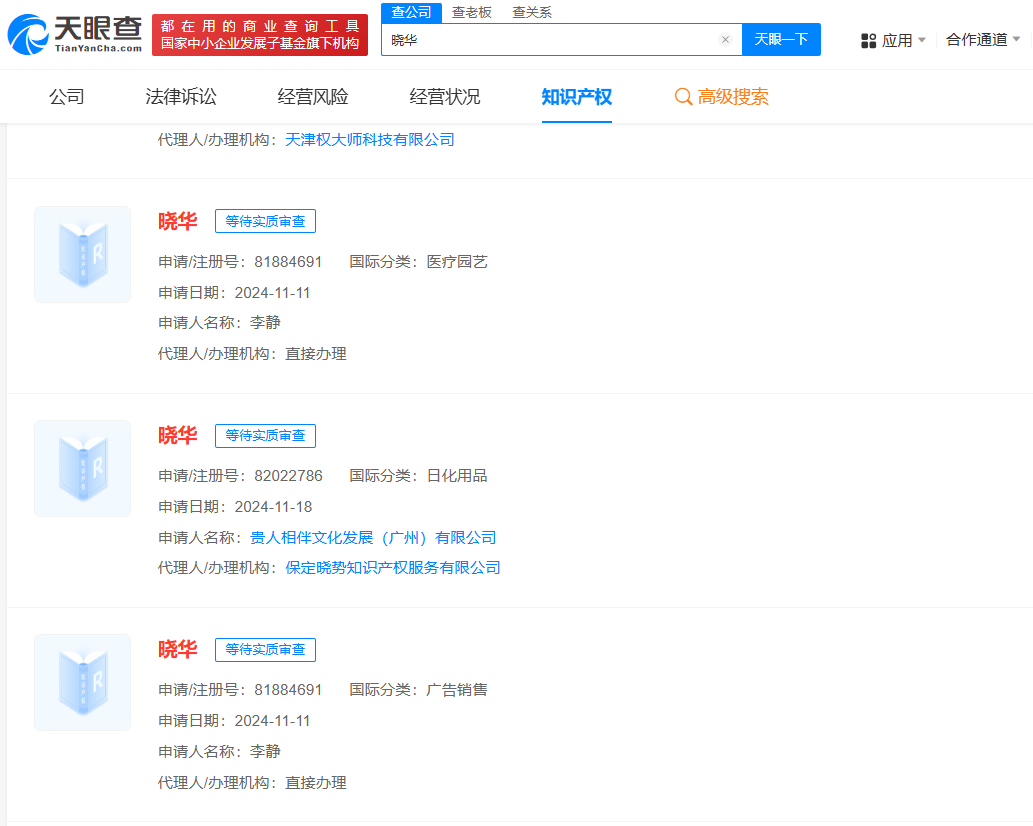Select the 知识产权 tab
The width and height of the screenshot is (1033, 826).
[576, 97]
